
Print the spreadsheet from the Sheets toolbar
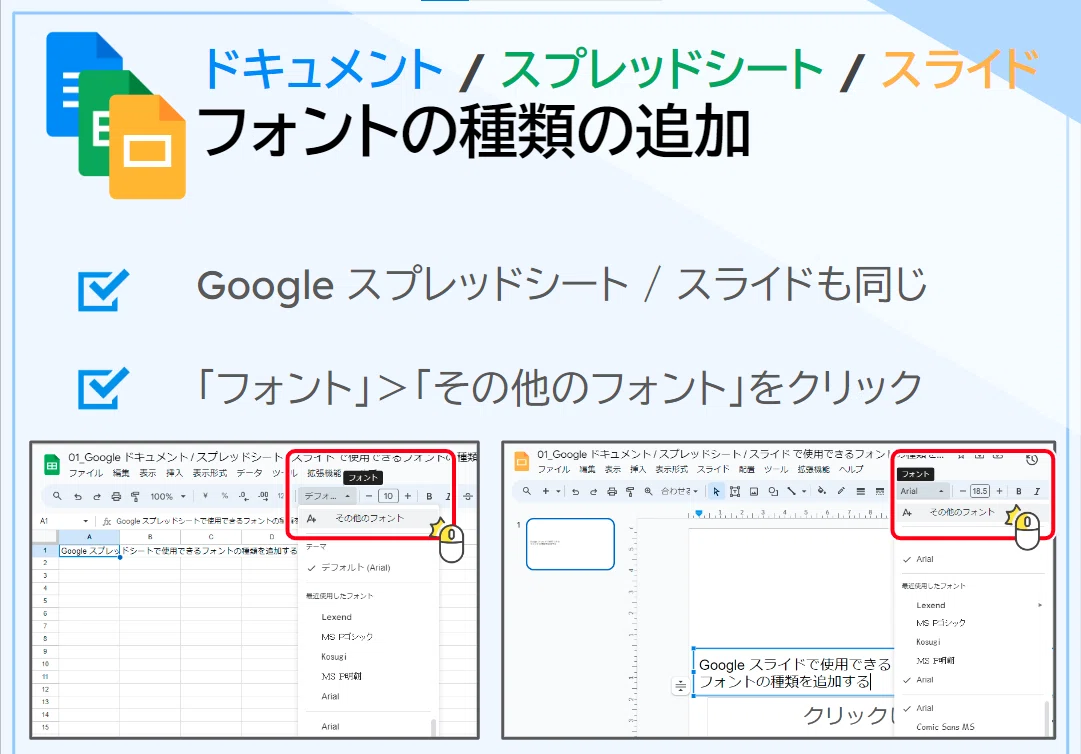point(117,496)
